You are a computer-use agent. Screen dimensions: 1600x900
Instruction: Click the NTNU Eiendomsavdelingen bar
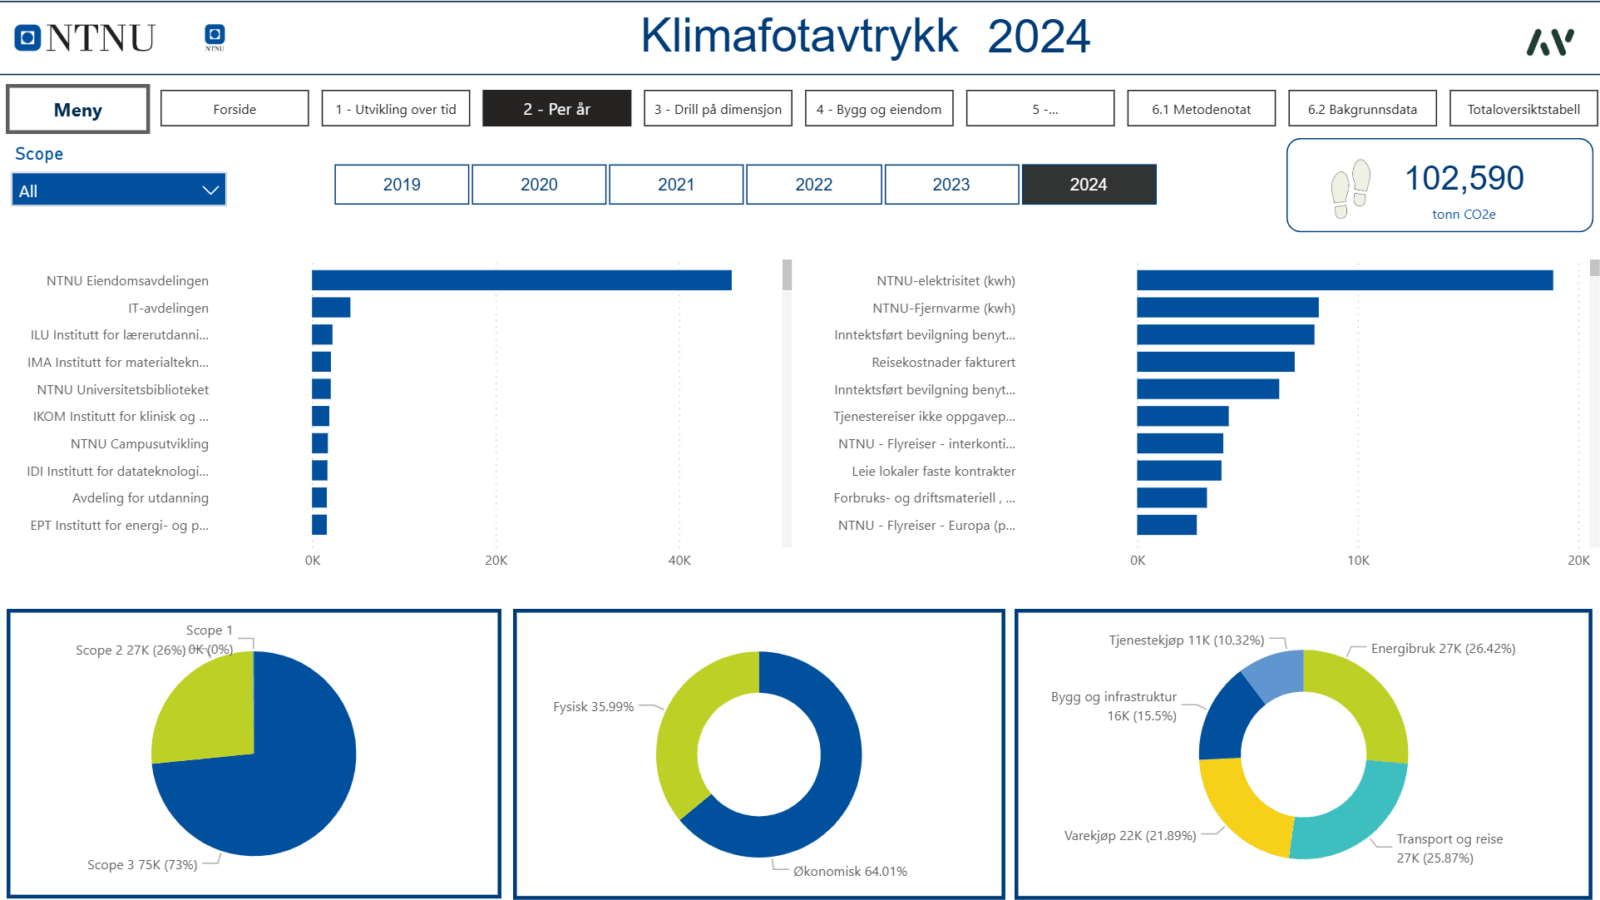(x=522, y=280)
